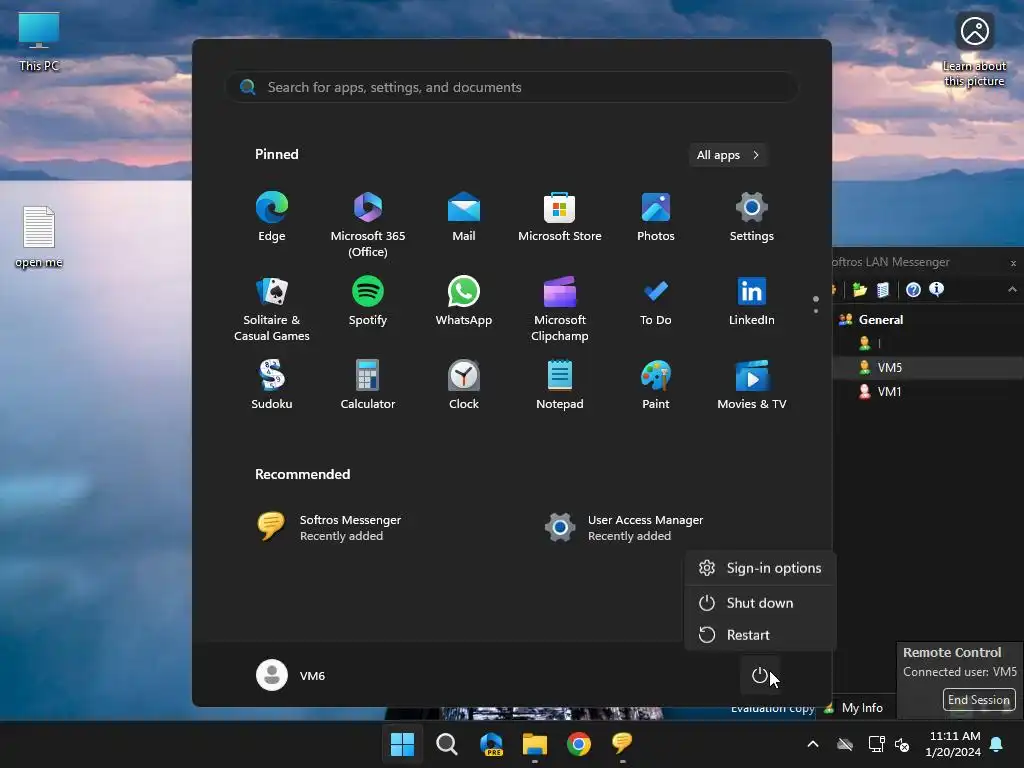Open network status tray icon

click(x=876, y=744)
